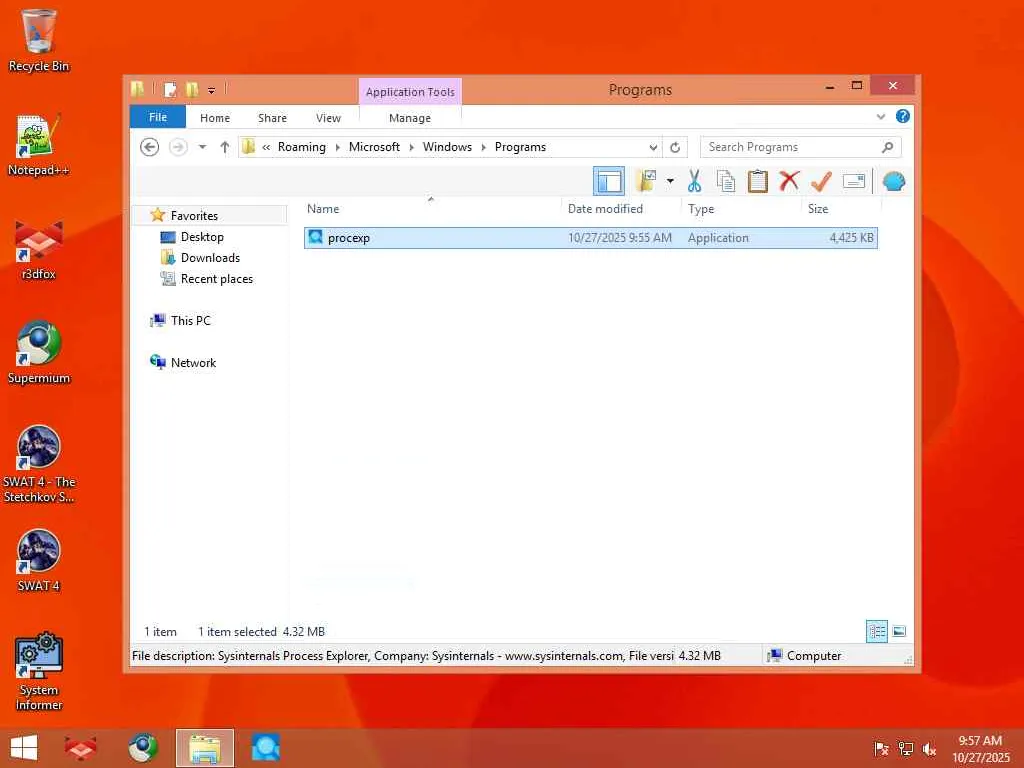Click the Paste clipboard icon
Viewport: 1024px width, 768px height.
[758, 181]
